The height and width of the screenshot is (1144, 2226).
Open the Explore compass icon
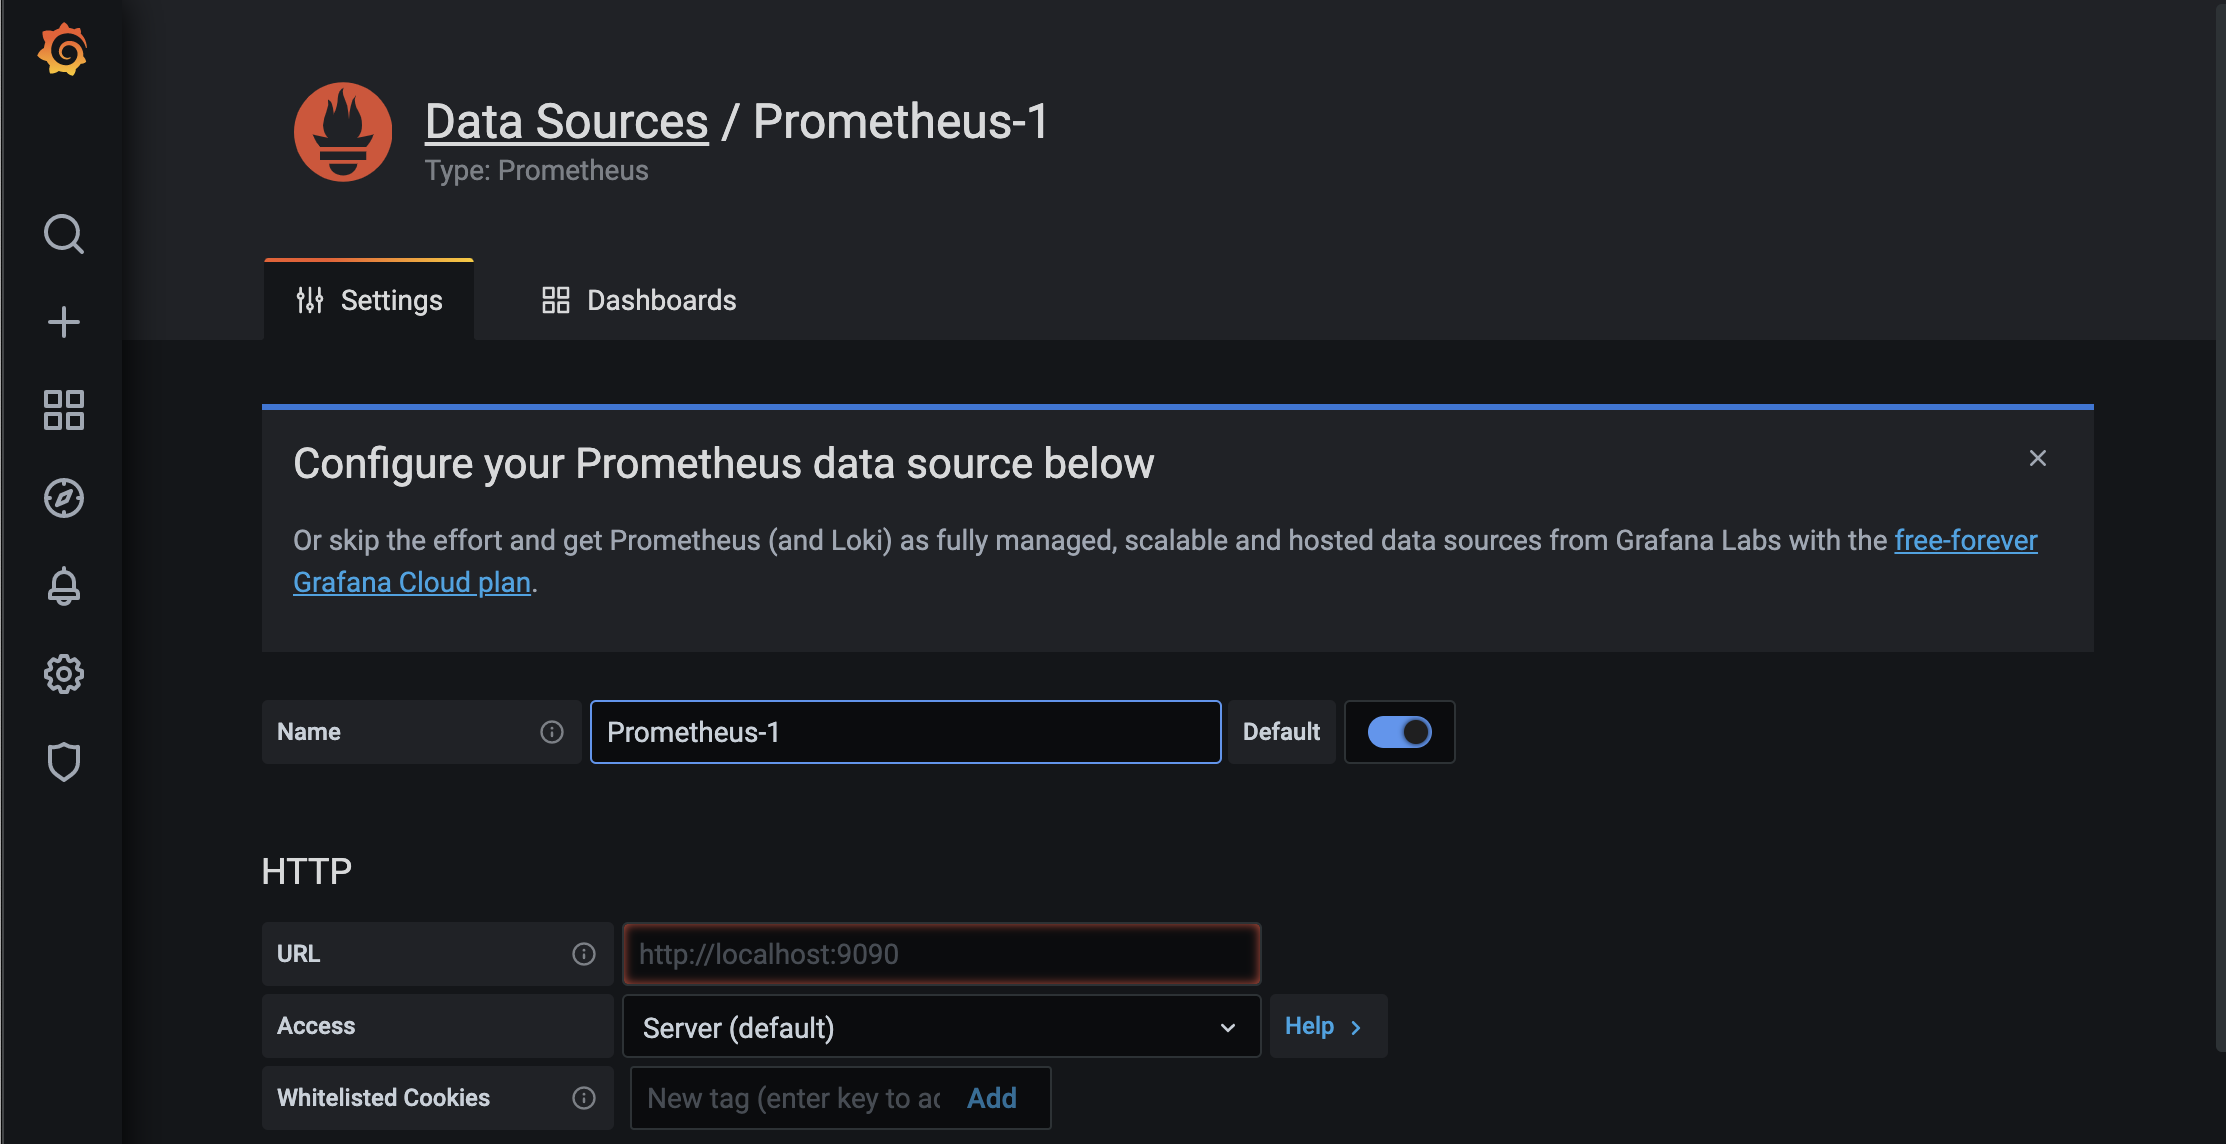64,498
